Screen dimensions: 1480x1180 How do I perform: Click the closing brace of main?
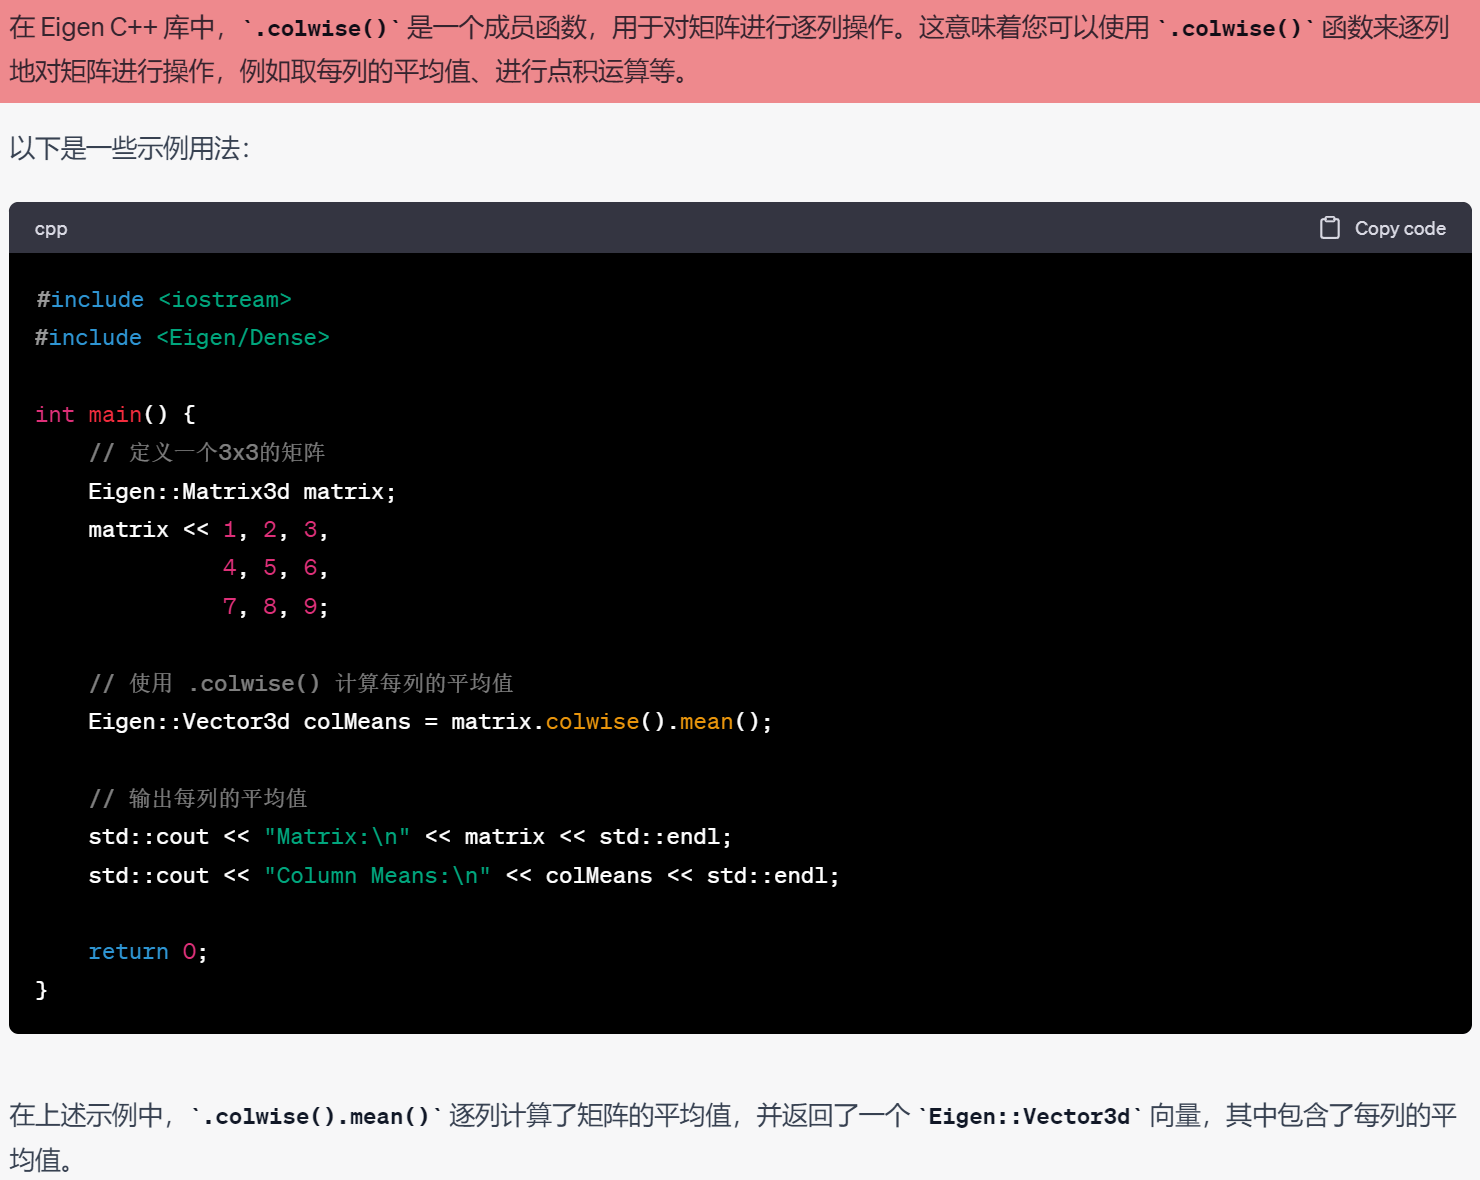pyautogui.click(x=41, y=990)
